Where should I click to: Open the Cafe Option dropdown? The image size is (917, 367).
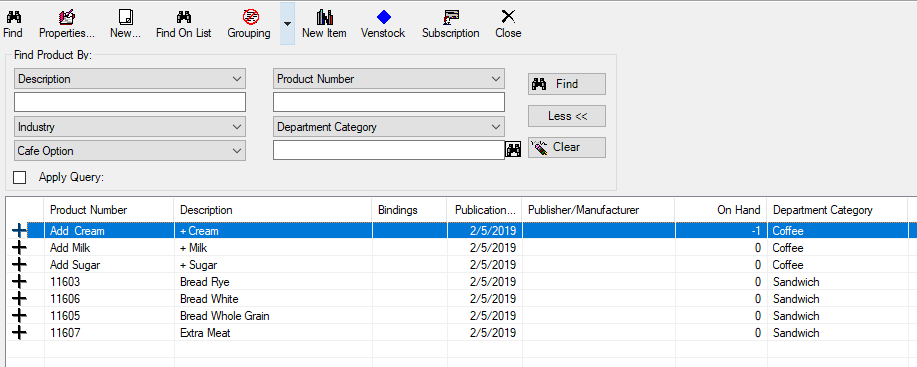(x=130, y=151)
